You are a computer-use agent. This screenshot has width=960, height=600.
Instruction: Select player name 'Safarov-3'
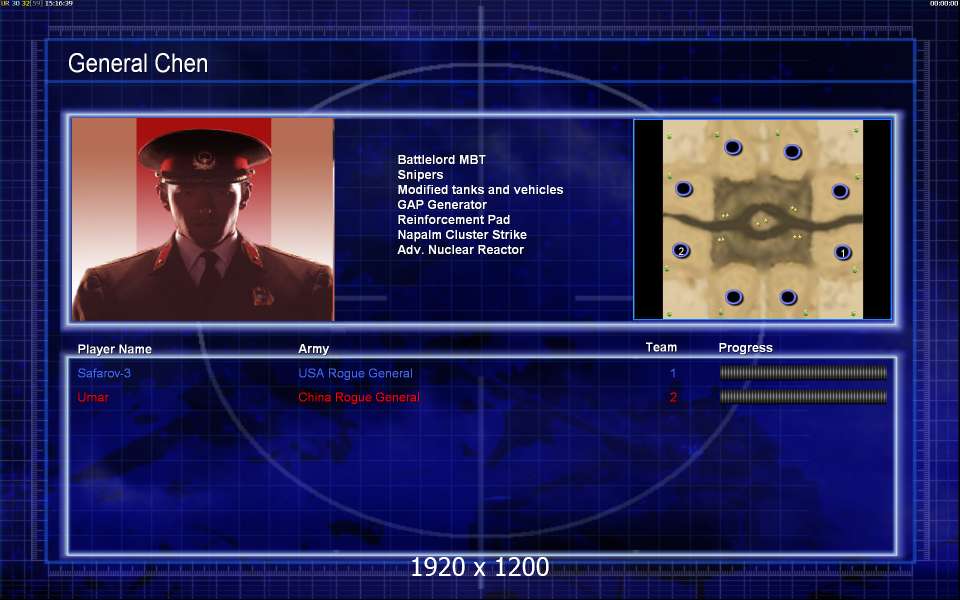coord(104,373)
